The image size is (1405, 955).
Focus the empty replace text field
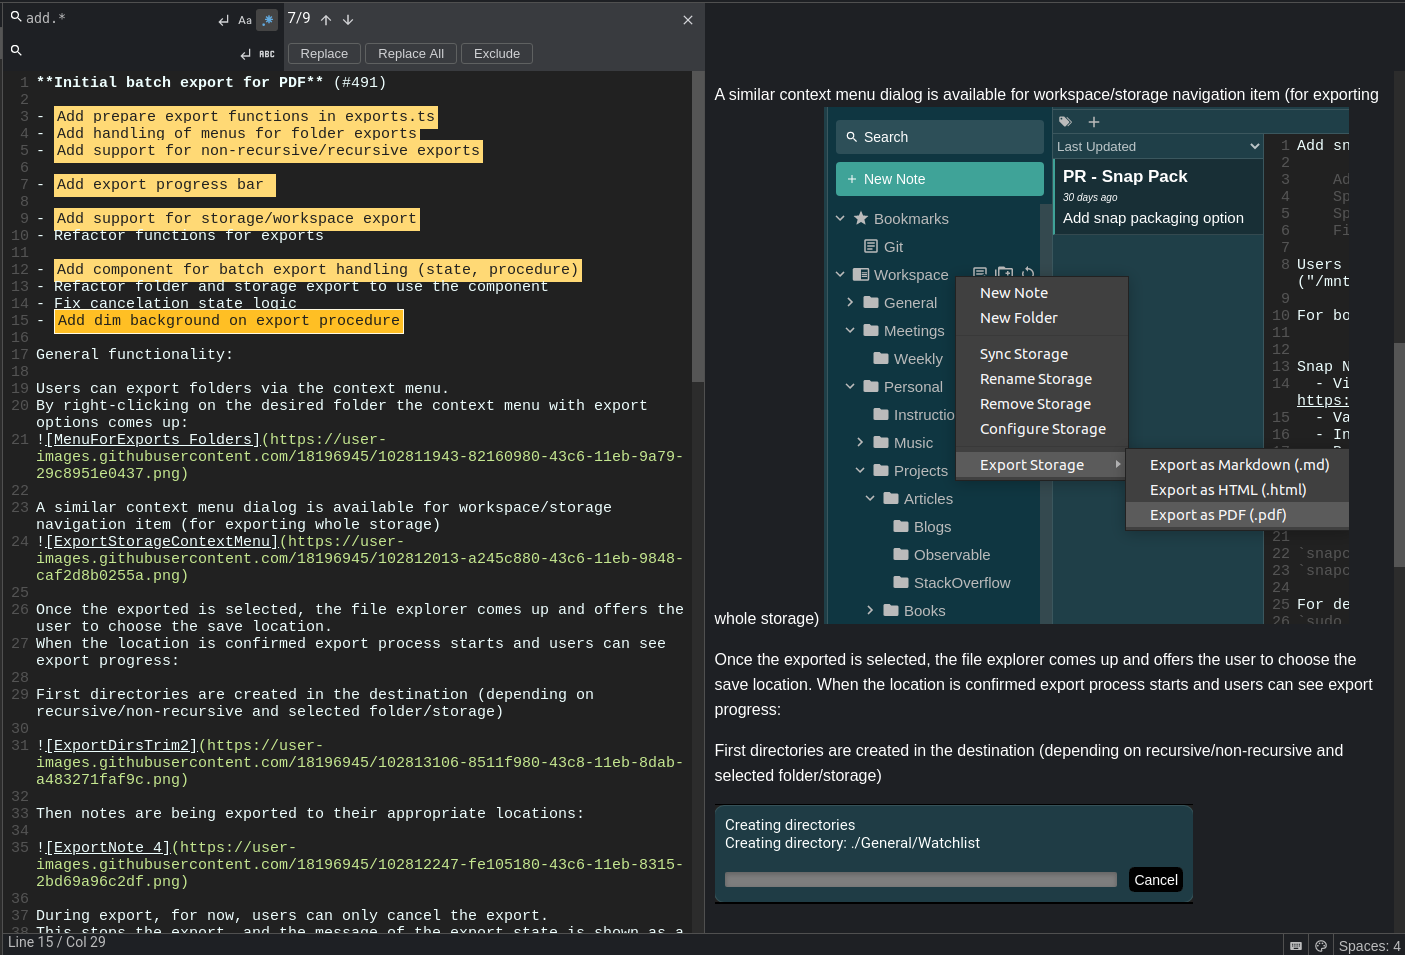[x=130, y=52]
